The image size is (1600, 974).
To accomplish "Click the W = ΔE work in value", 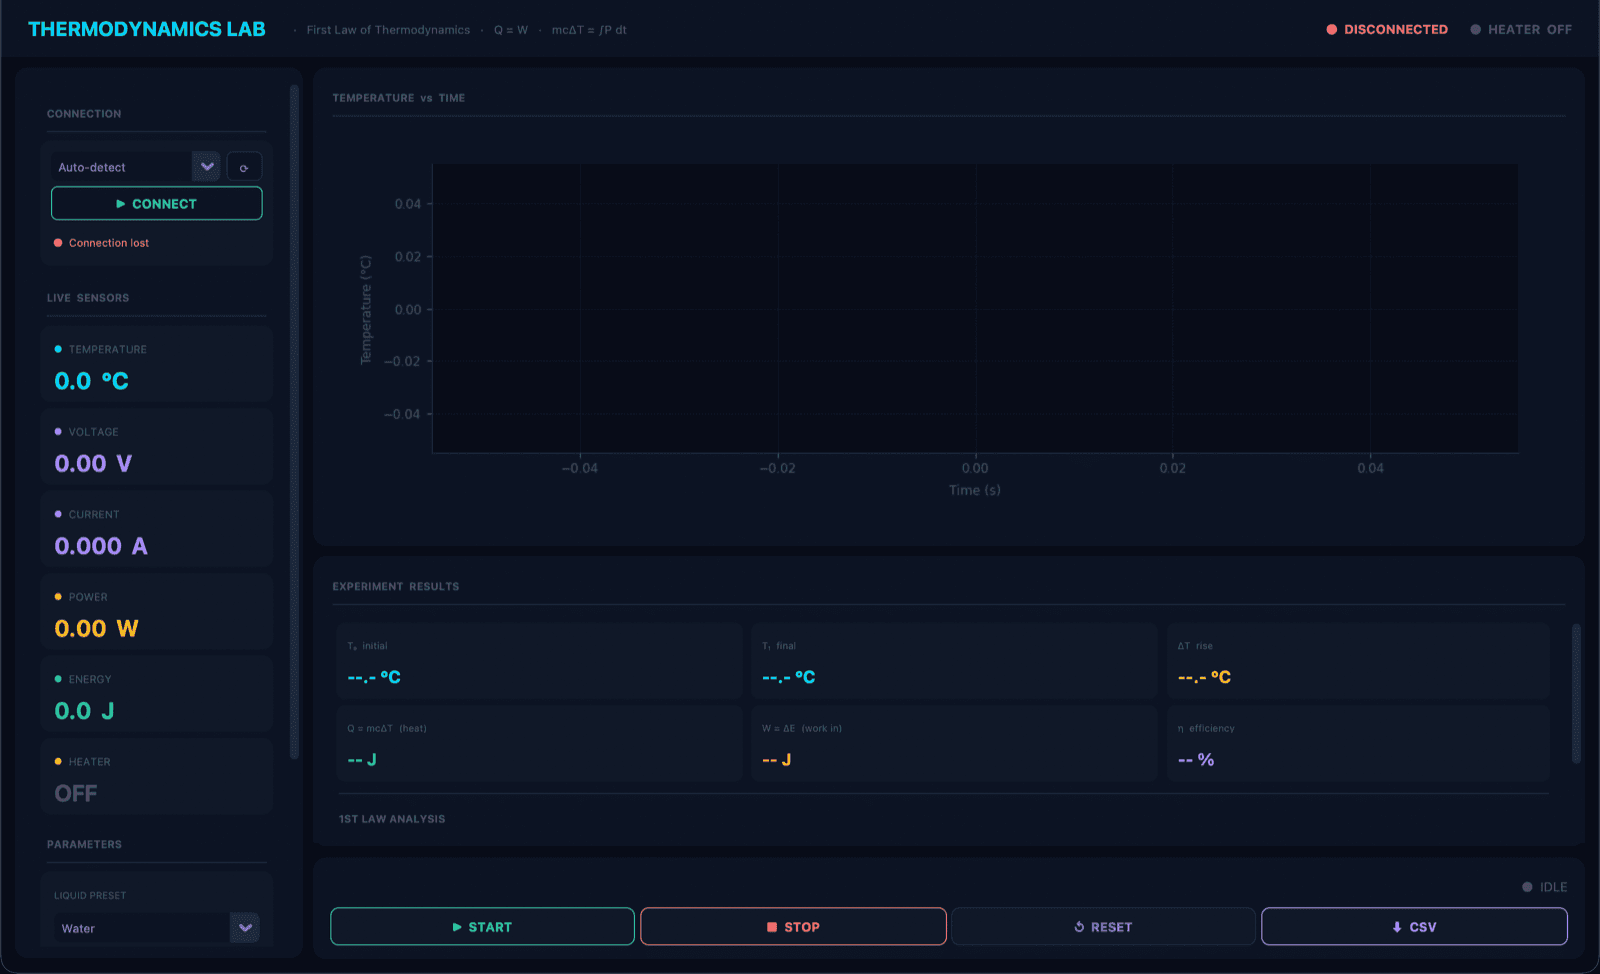I will [777, 760].
